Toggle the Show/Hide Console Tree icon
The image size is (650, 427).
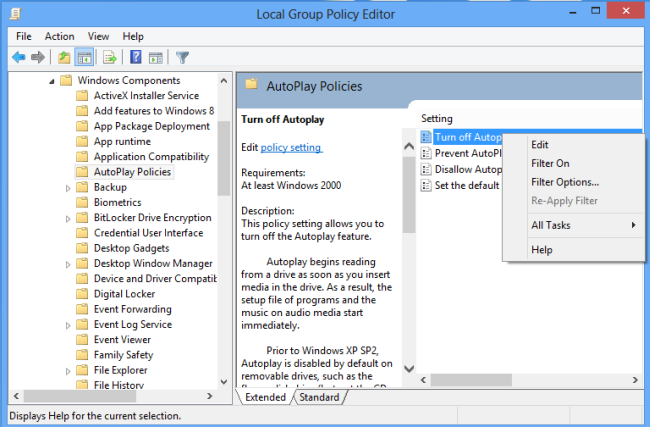pyautogui.click(x=84, y=57)
